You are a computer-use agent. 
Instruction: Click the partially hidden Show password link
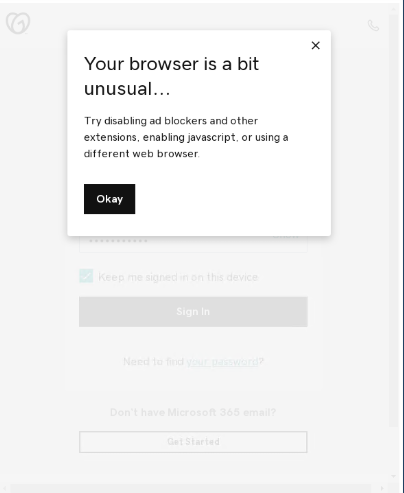[x=285, y=237]
